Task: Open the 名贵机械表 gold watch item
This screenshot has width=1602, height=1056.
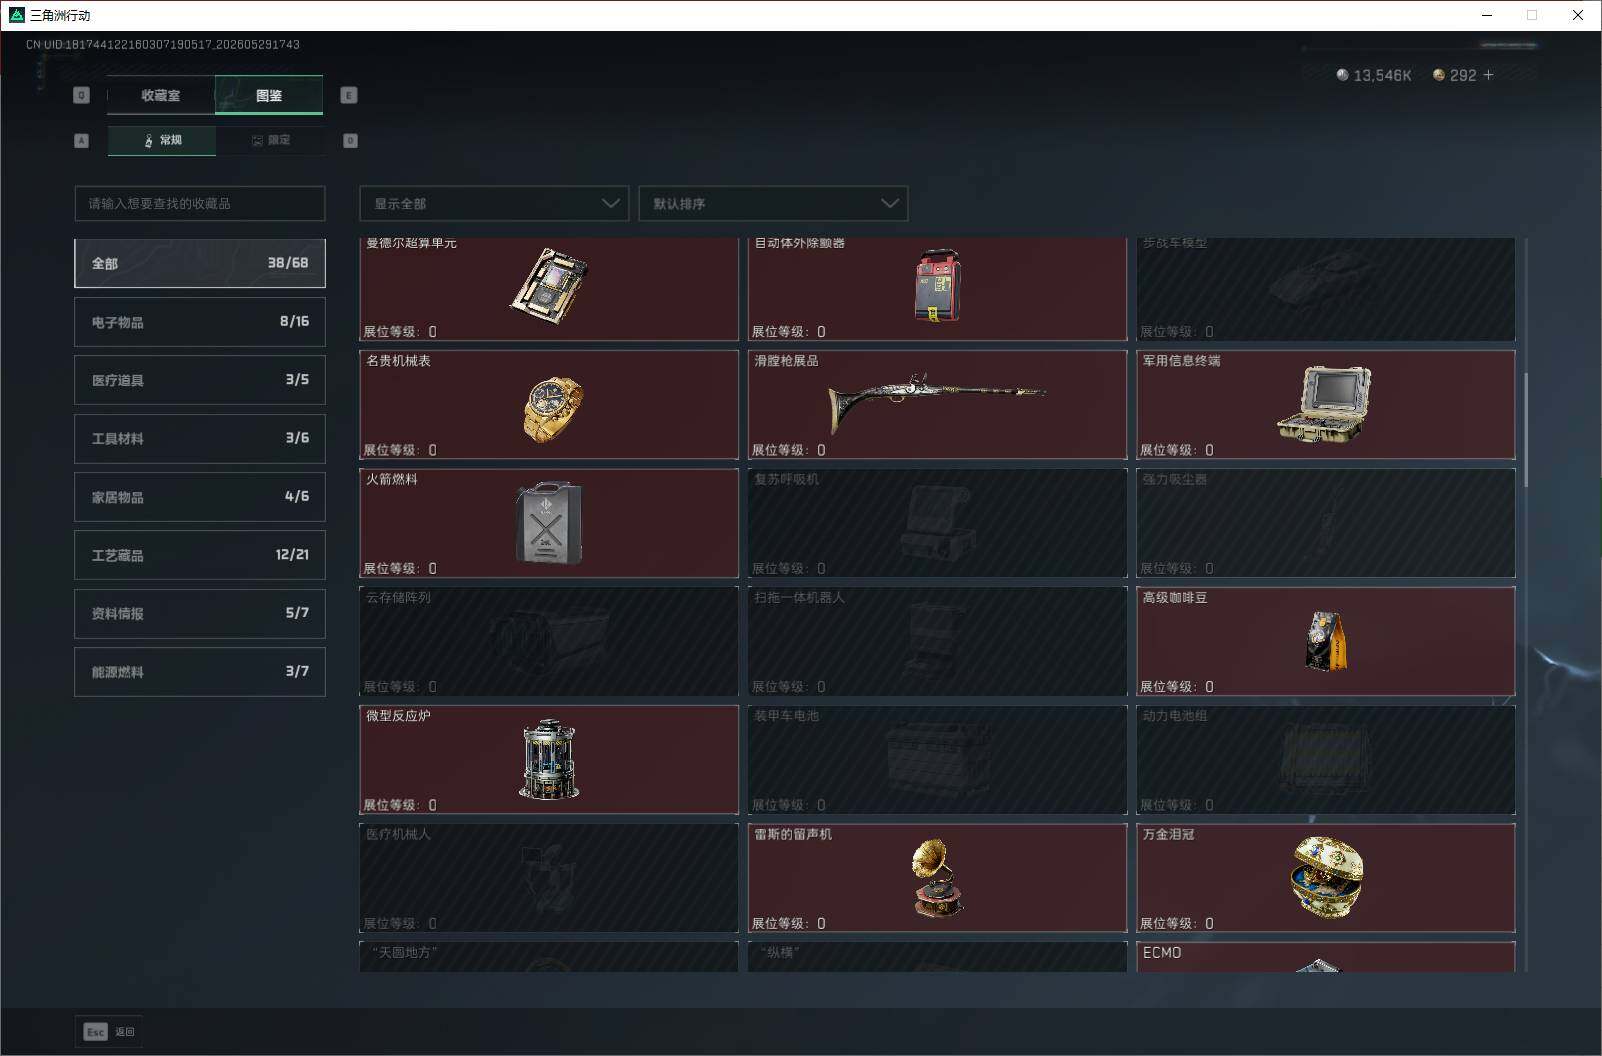Action: tap(552, 409)
